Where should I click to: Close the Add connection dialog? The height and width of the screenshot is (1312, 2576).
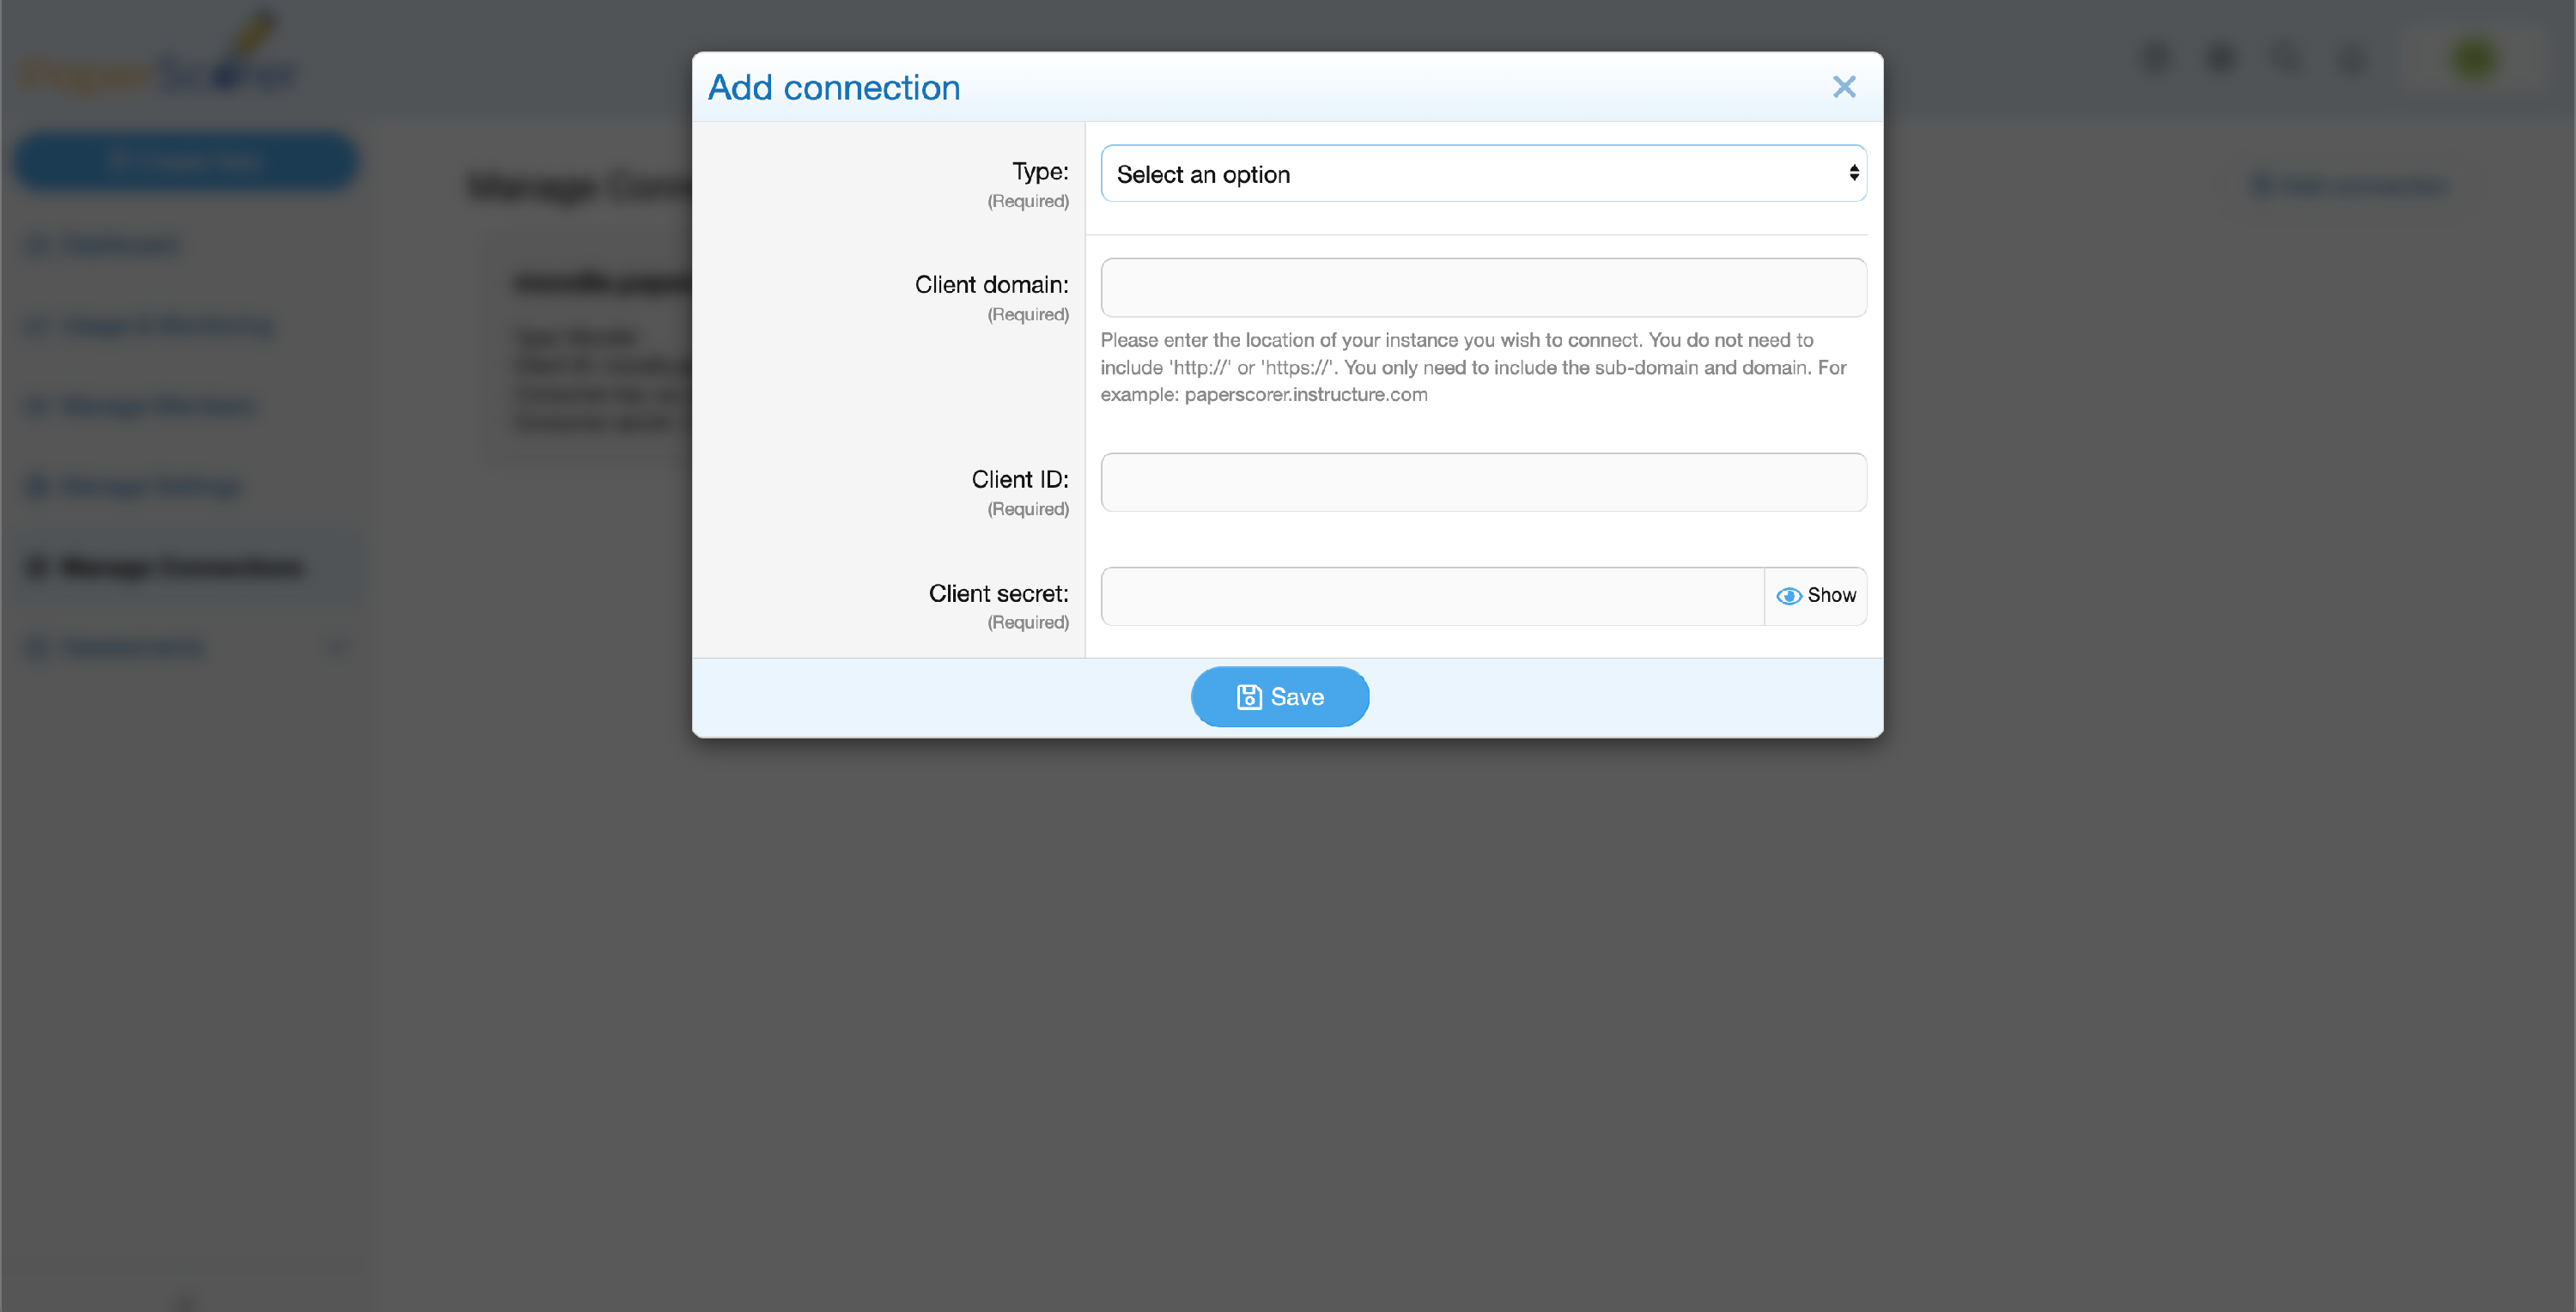1844,87
